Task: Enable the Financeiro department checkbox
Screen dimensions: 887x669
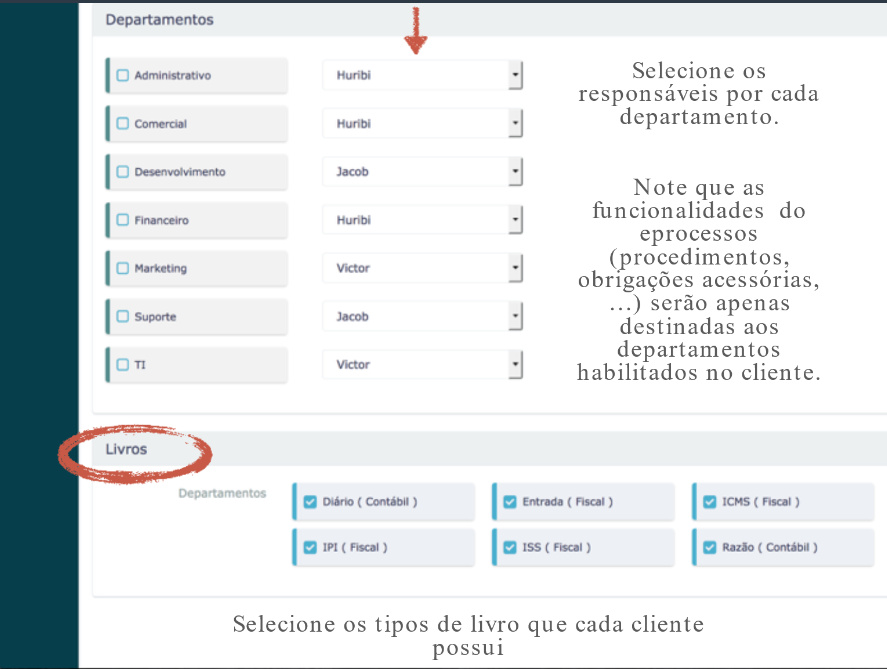Action: click(x=123, y=220)
